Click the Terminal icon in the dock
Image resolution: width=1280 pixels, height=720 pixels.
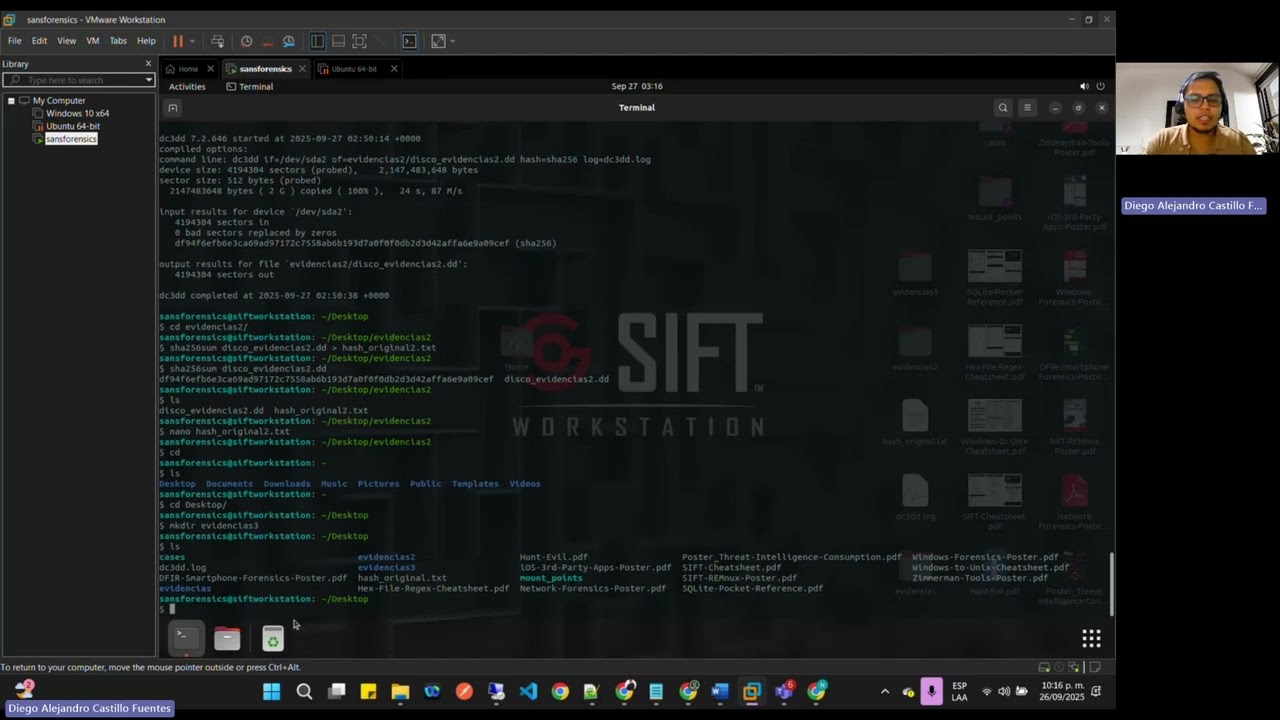coord(184,638)
